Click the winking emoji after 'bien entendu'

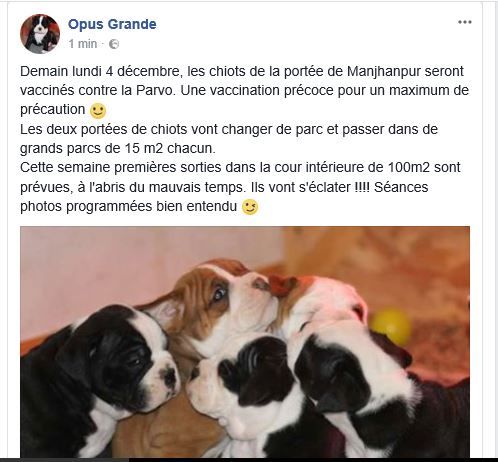click(x=250, y=207)
